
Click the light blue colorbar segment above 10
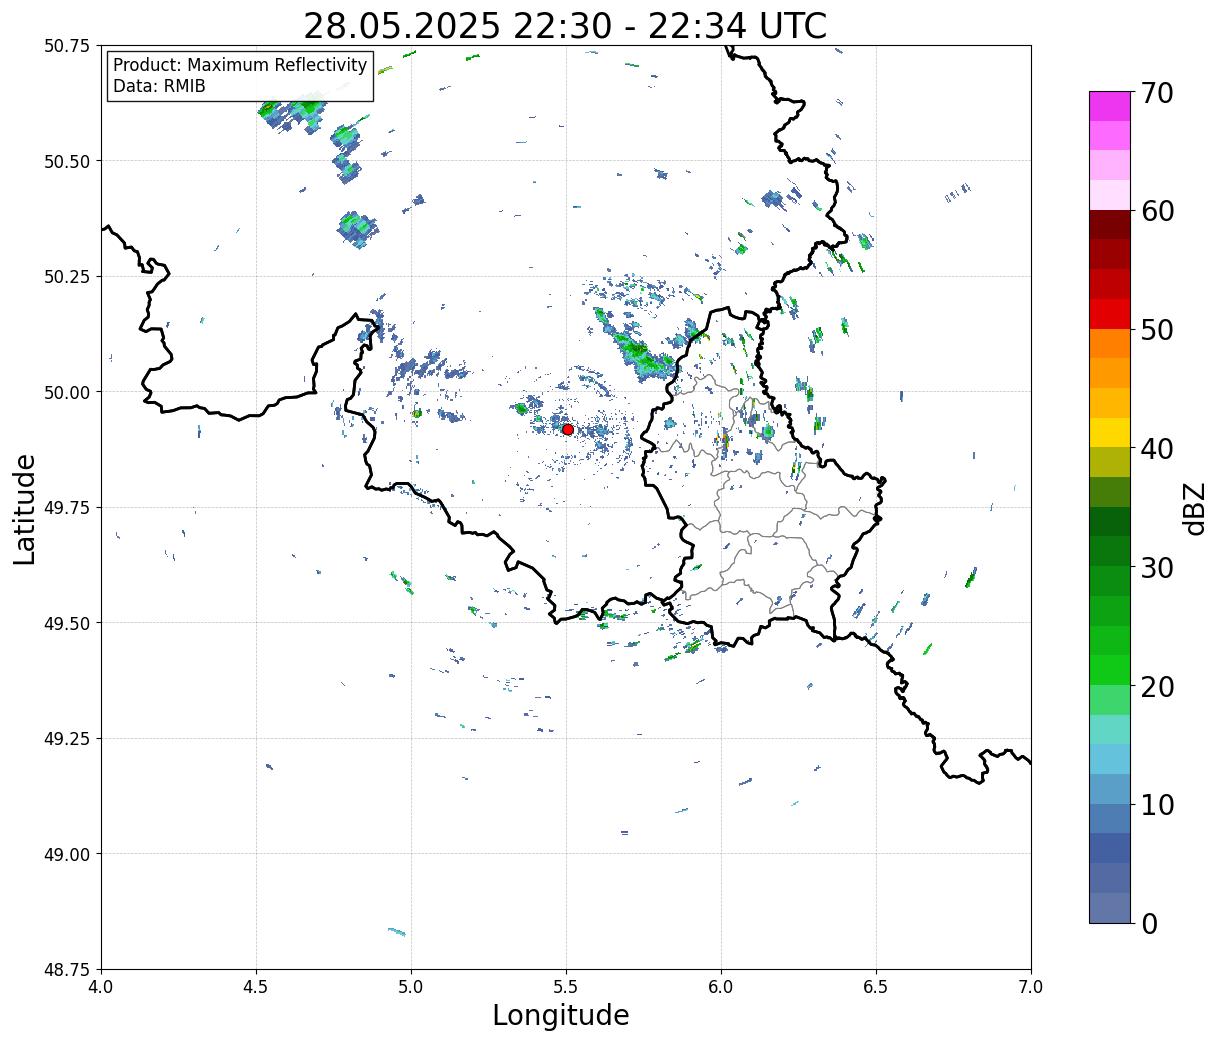(1110, 789)
